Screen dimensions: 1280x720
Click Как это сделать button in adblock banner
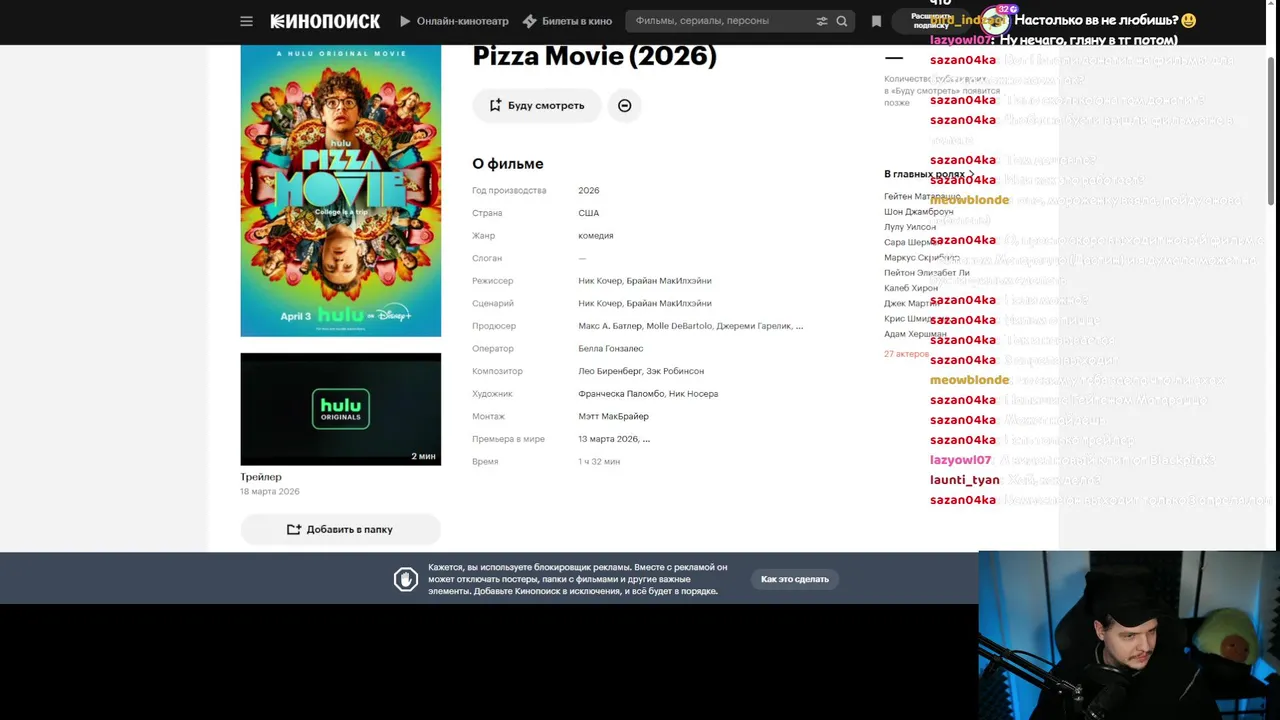(x=795, y=579)
